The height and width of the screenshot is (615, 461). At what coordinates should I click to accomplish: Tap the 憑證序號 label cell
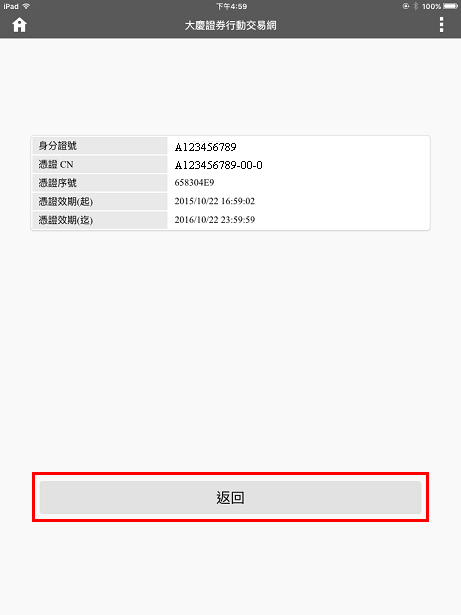click(100, 183)
